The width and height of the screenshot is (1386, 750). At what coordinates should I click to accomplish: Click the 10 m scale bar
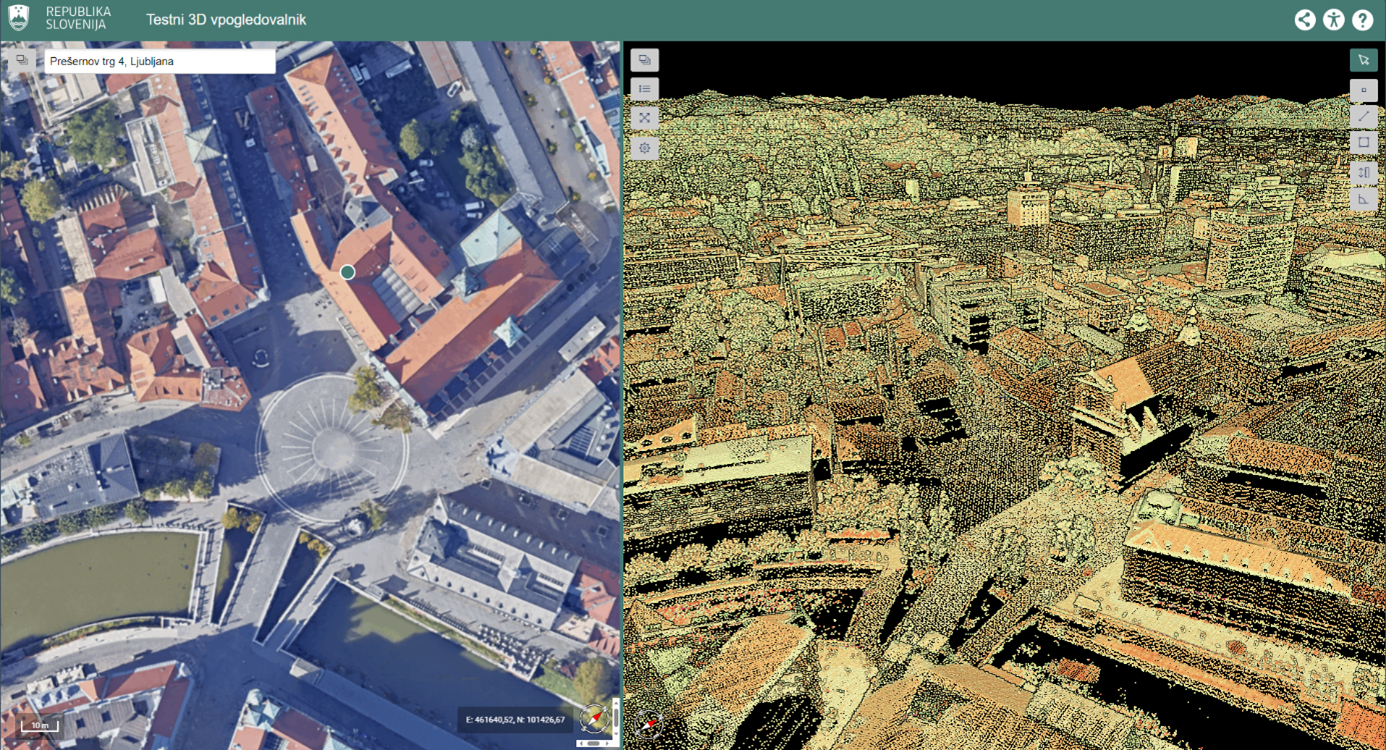(40, 726)
